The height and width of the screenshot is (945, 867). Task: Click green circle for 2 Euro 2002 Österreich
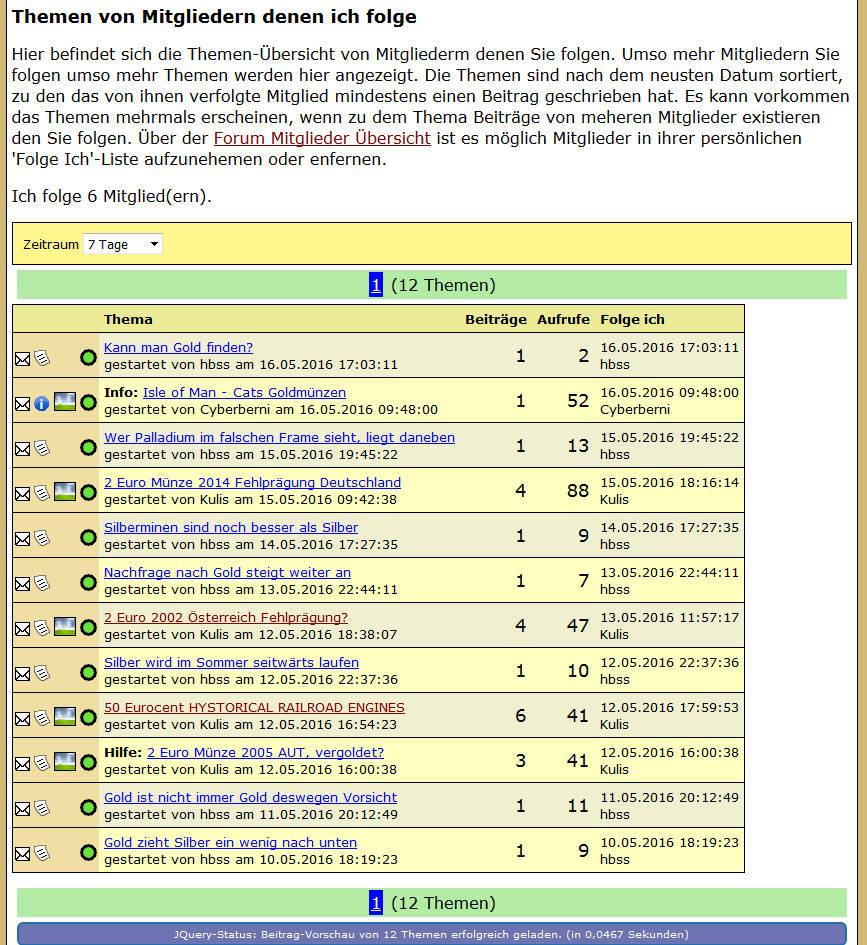88,628
